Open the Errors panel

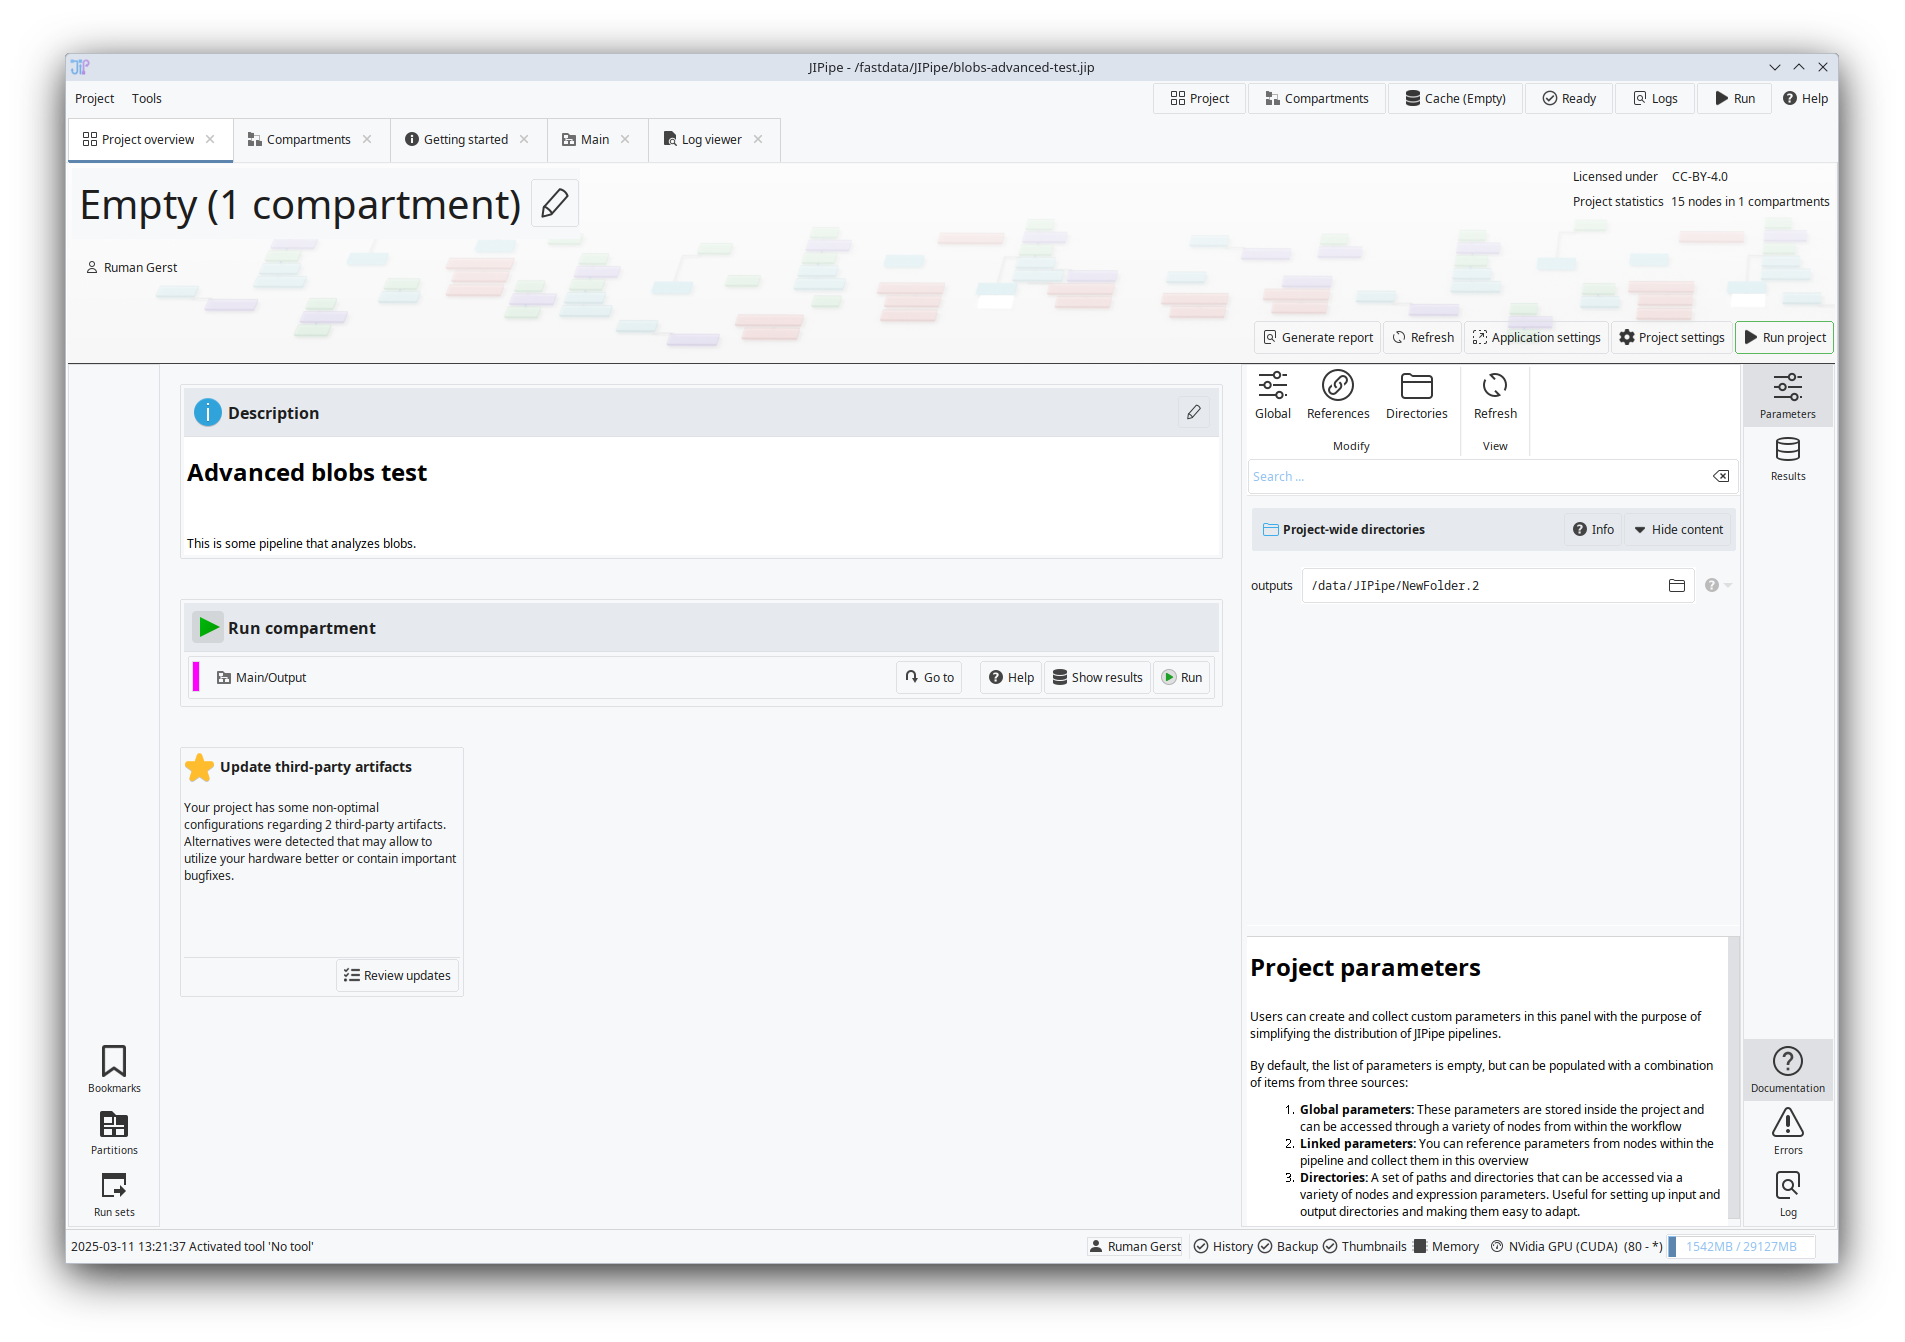(x=1787, y=1131)
